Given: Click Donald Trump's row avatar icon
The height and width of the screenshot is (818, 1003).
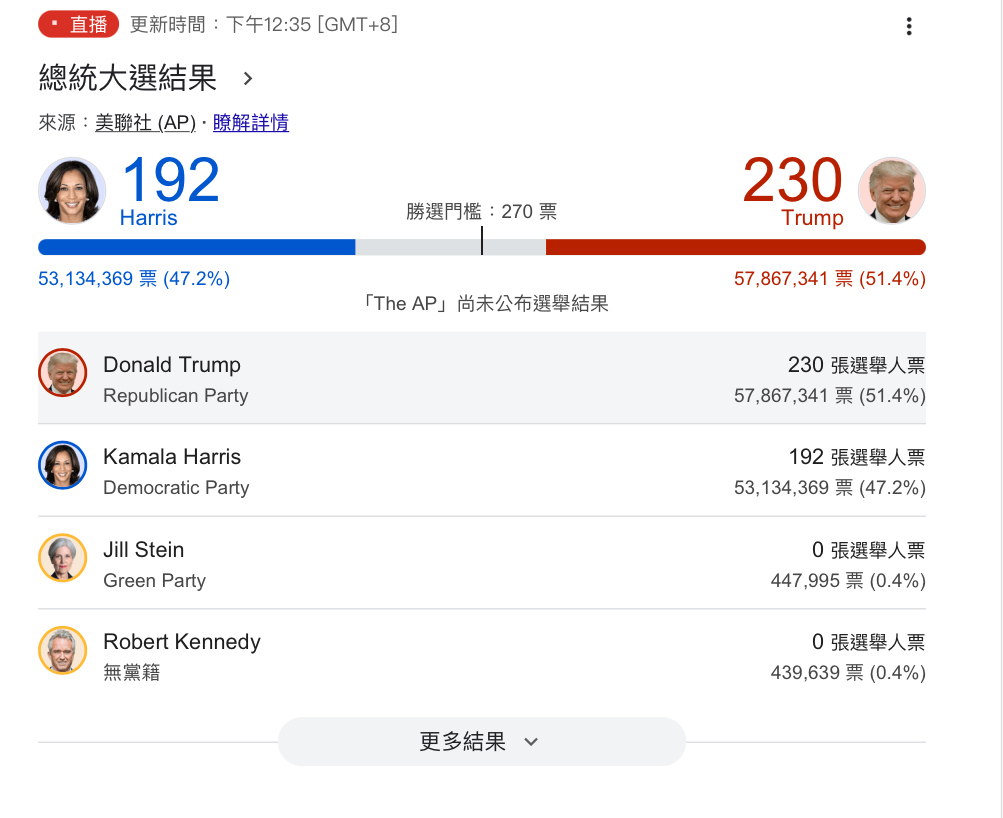Looking at the screenshot, I should coord(63,373).
